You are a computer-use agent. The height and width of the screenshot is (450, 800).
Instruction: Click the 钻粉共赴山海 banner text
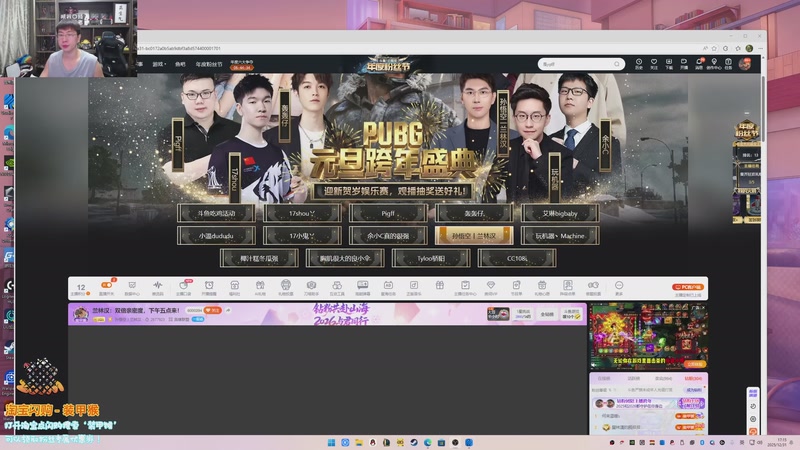click(x=341, y=314)
